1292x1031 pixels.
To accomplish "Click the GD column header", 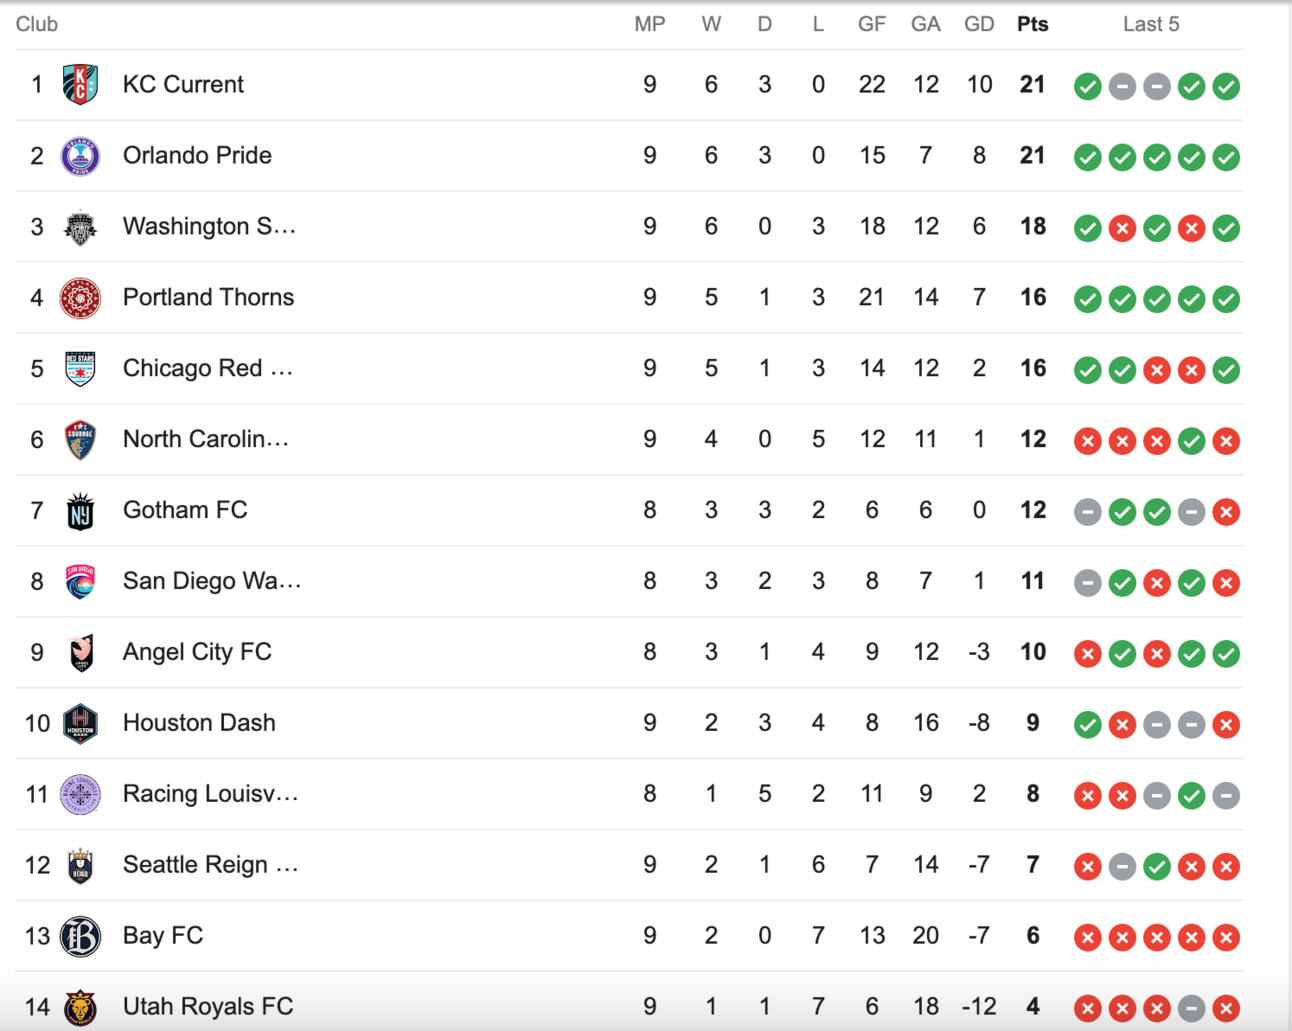I will click(x=978, y=24).
